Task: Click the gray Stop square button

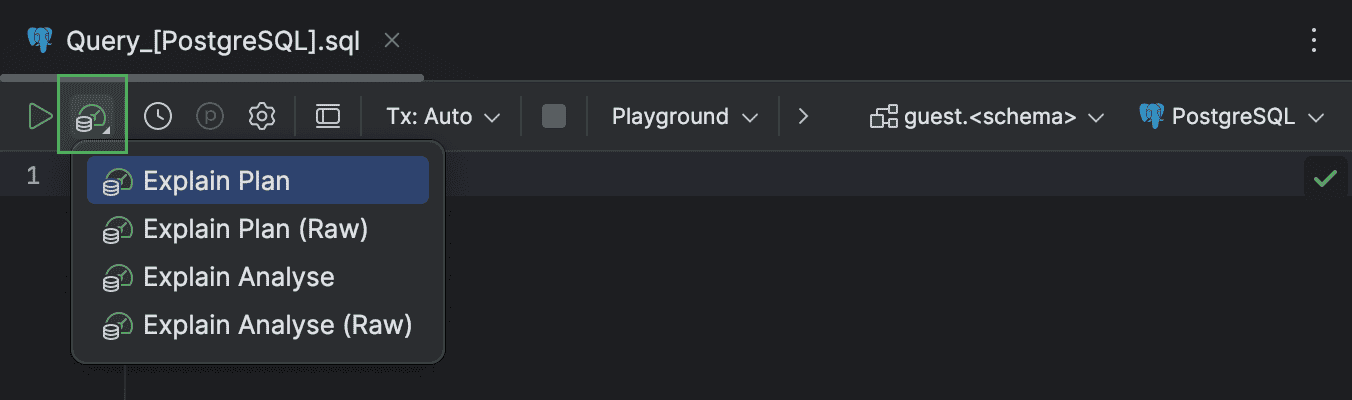Action: point(553,117)
